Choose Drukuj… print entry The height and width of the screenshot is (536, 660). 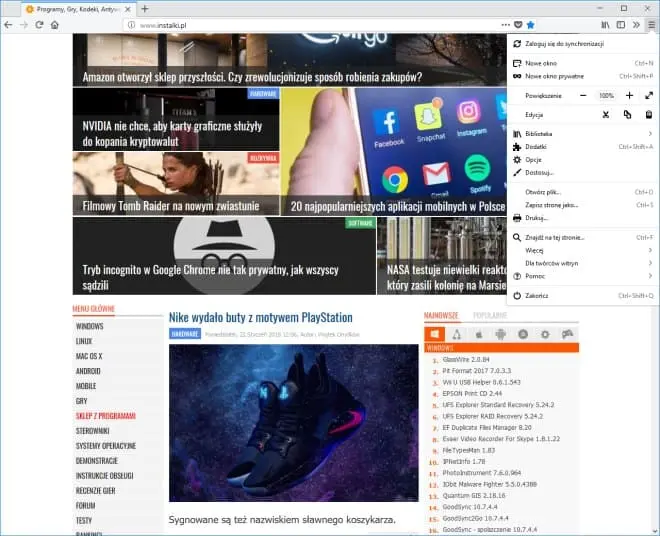pos(583,218)
